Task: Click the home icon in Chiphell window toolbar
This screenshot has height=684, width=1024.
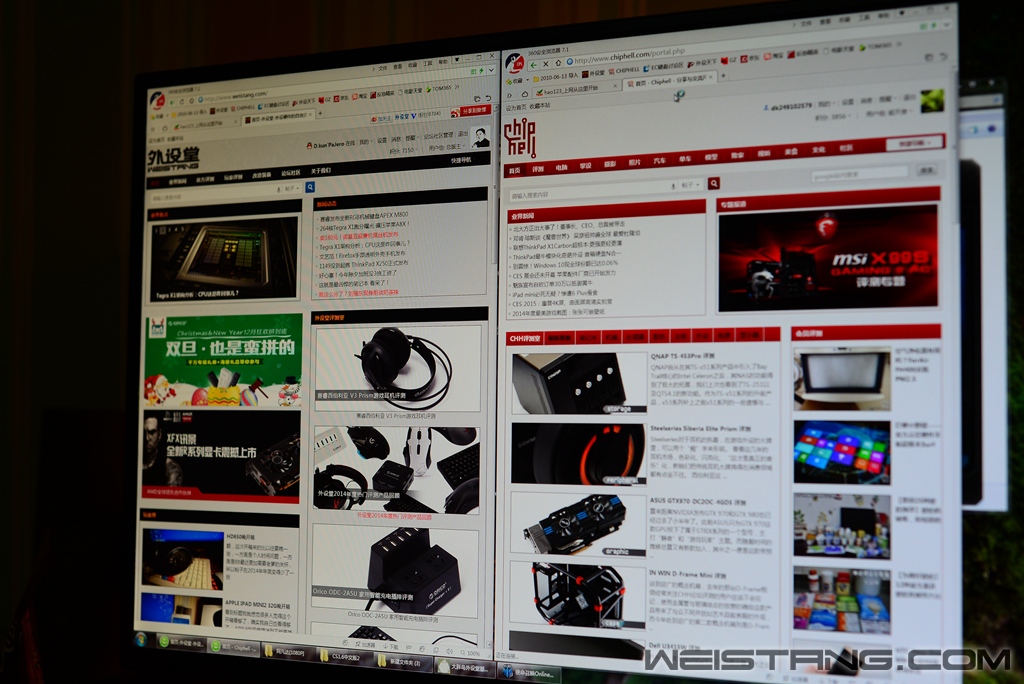Action: click(558, 63)
